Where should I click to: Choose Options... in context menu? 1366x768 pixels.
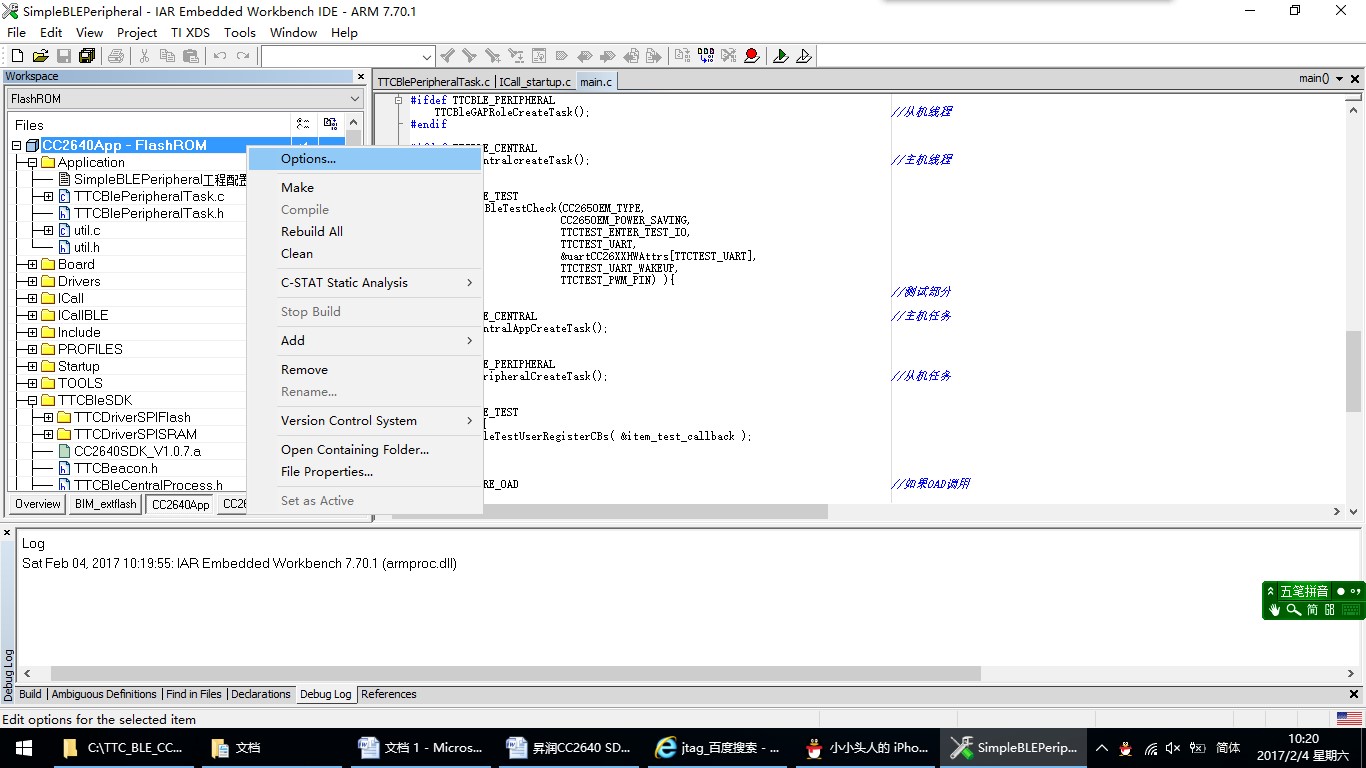pyautogui.click(x=365, y=158)
